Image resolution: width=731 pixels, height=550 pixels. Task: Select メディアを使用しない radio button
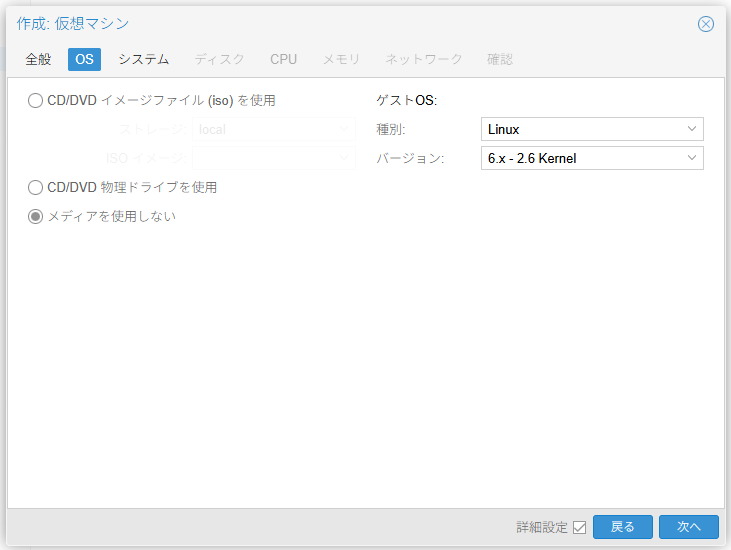(x=36, y=216)
